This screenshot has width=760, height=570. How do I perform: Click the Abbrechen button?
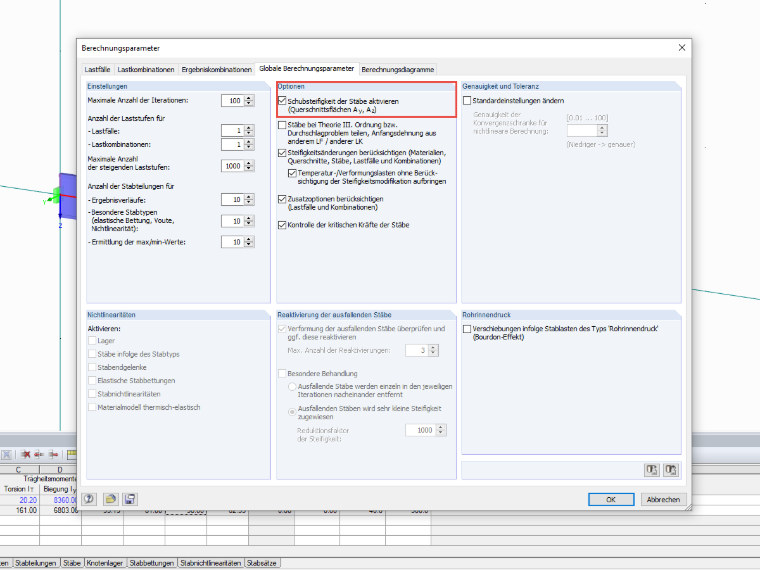663,499
